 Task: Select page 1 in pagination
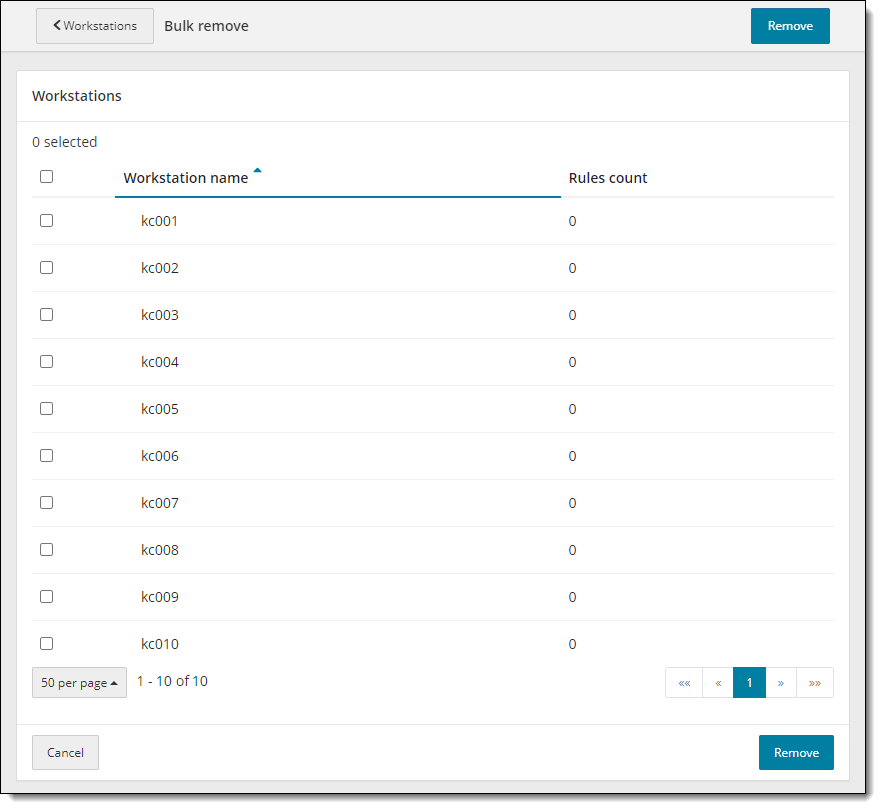tap(749, 683)
